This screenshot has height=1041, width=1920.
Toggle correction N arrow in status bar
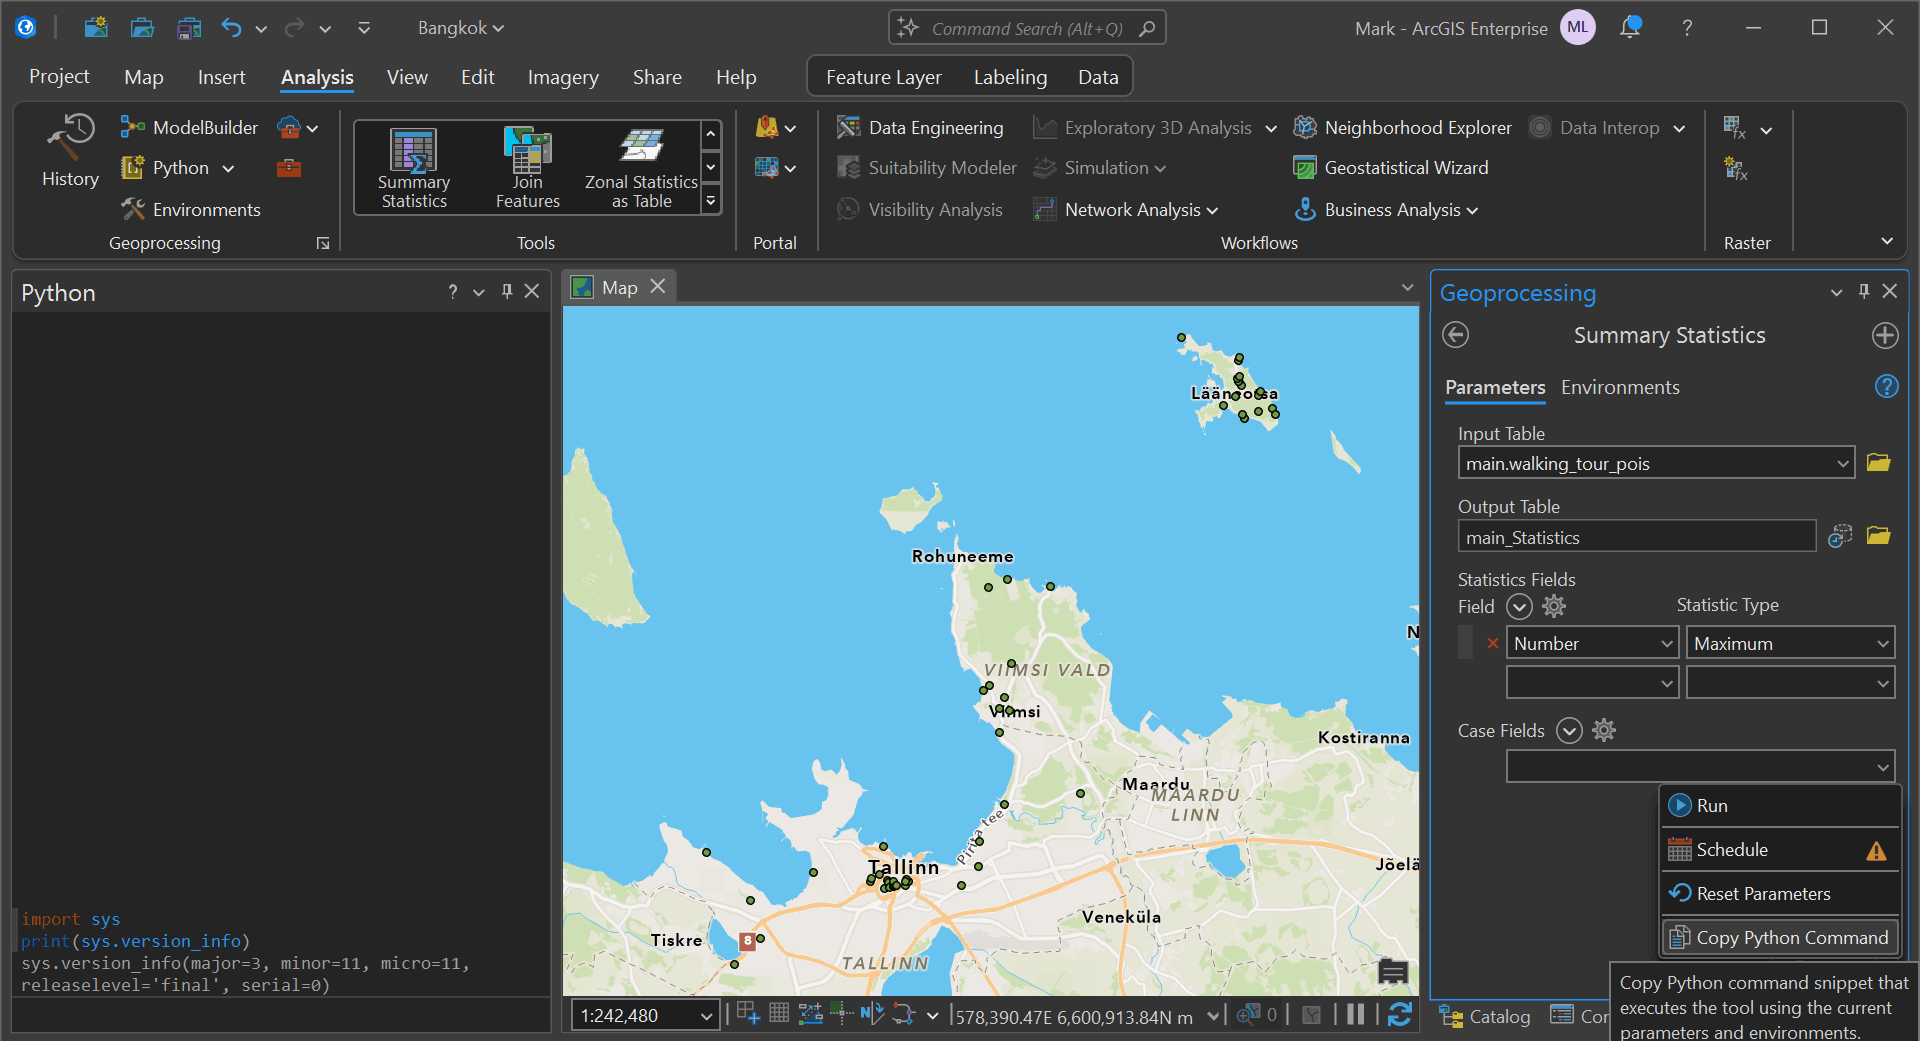click(x=872, y=1014)
